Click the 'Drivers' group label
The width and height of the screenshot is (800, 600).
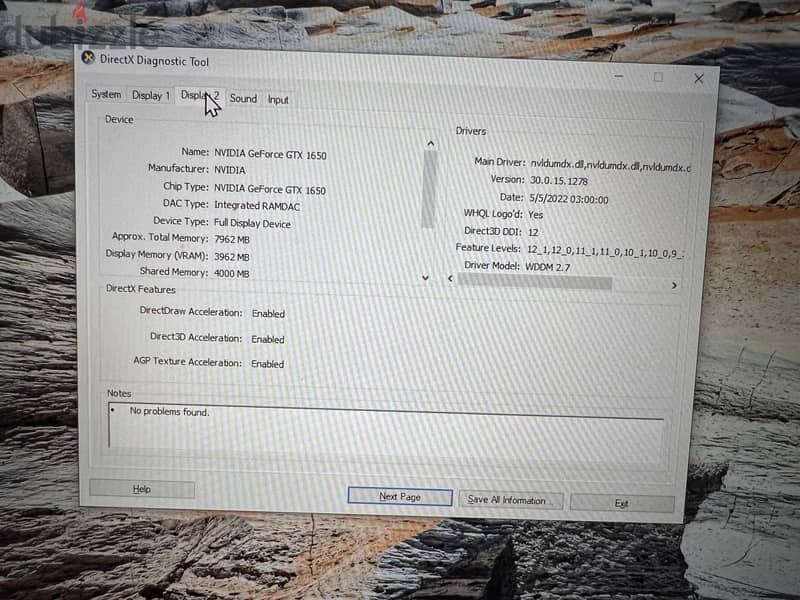click(x=471, y=131)
